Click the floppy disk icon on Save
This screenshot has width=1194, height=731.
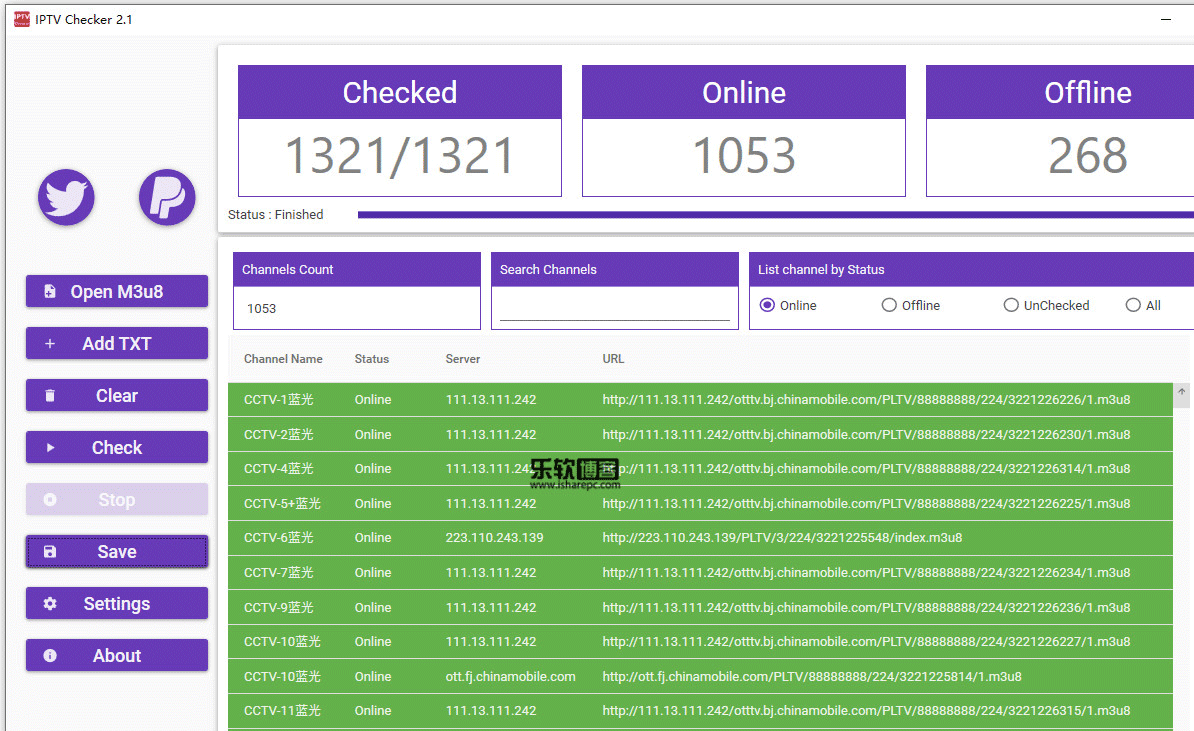[49, 552]
